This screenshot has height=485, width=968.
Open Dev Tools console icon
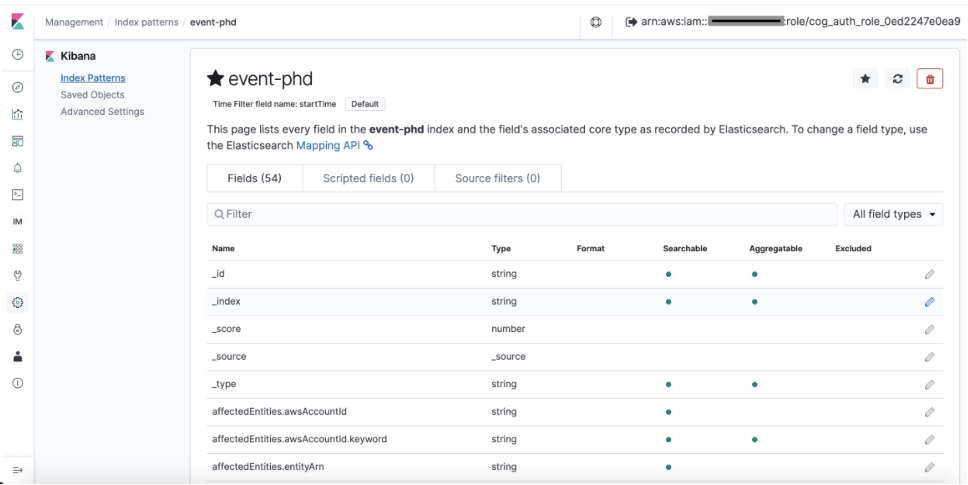[x=17, y=195]
